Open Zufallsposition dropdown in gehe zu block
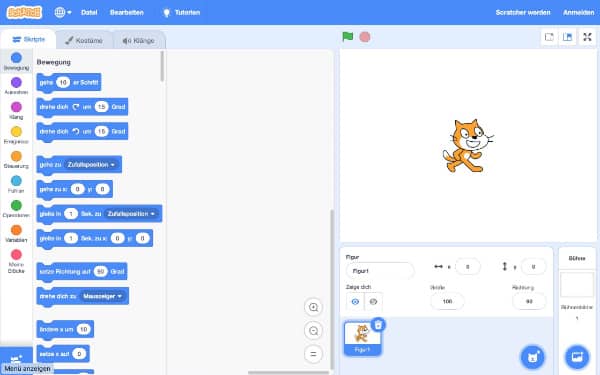This screenshot has width=600, height=375. point(91,165)
